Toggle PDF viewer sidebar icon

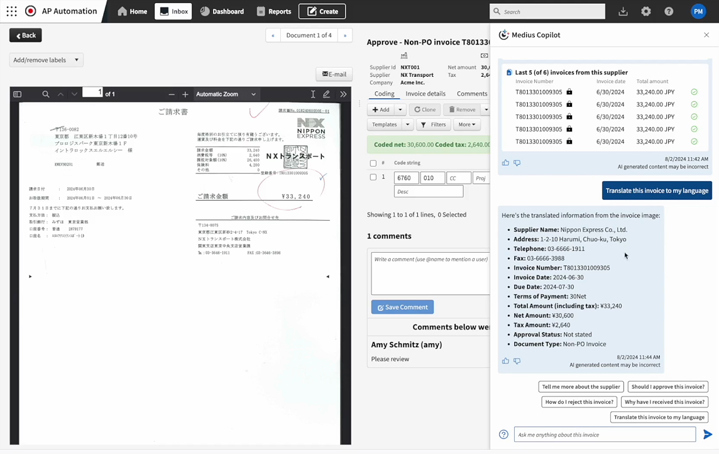click(x=17, y=94)
